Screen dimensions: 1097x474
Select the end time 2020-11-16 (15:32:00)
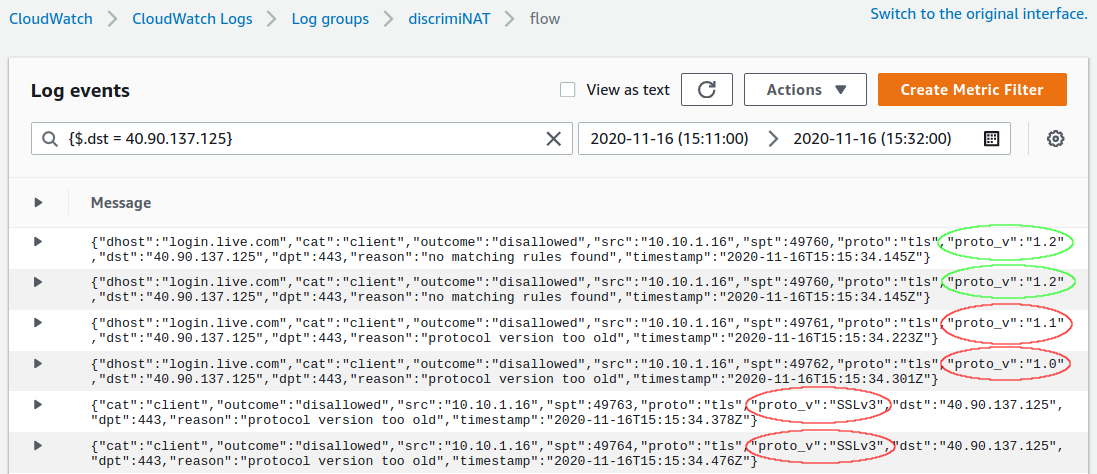(x=872, y=139)
